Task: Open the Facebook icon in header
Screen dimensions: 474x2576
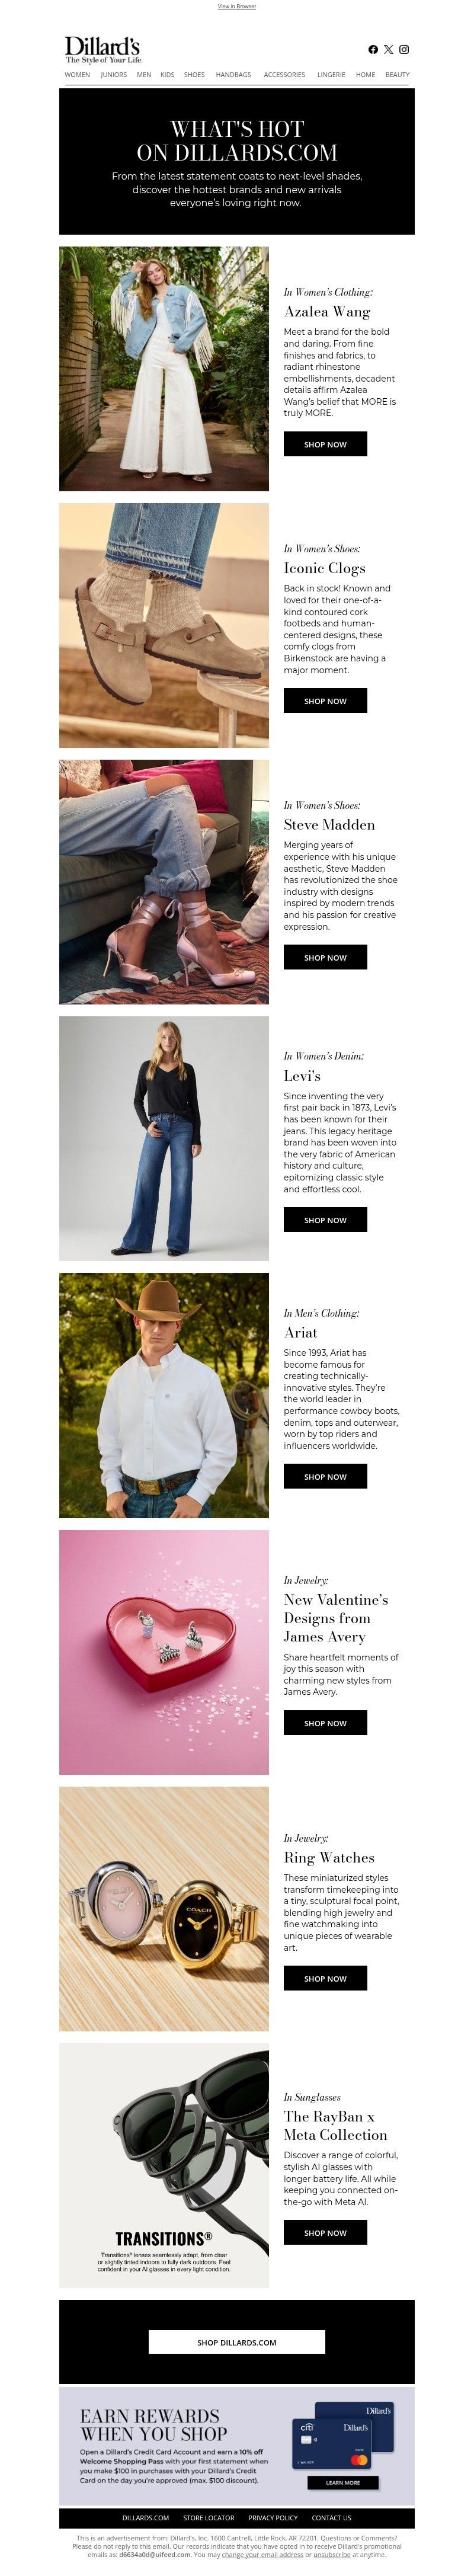Action: [373, 49]
